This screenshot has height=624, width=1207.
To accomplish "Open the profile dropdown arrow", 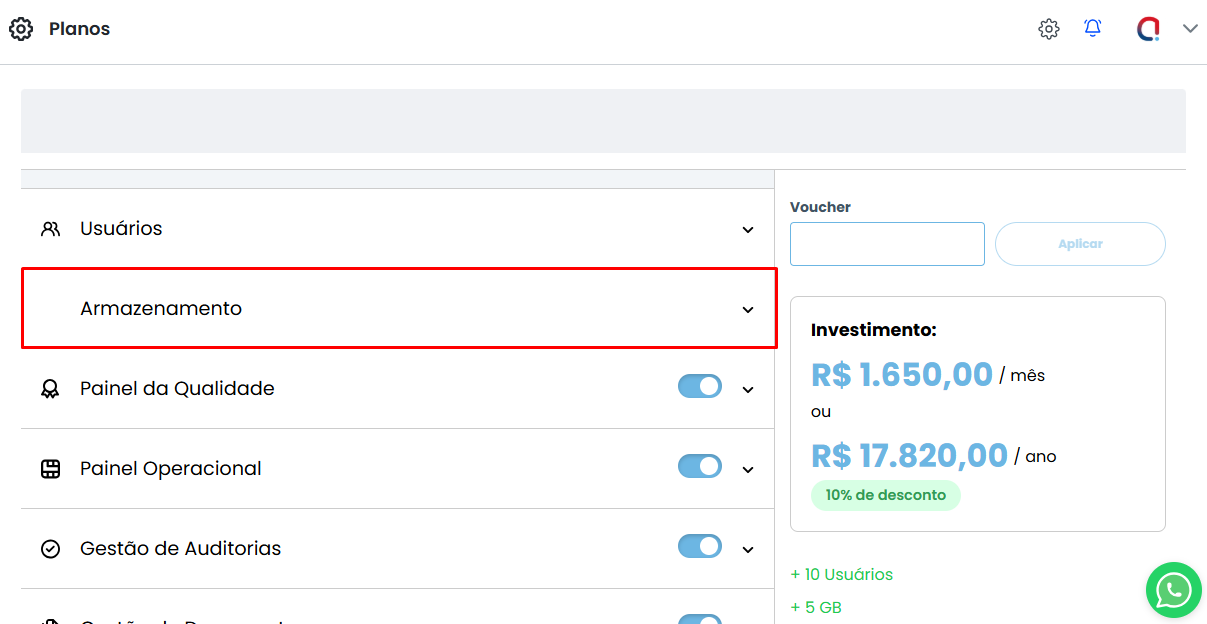I will pos(1190,29).
